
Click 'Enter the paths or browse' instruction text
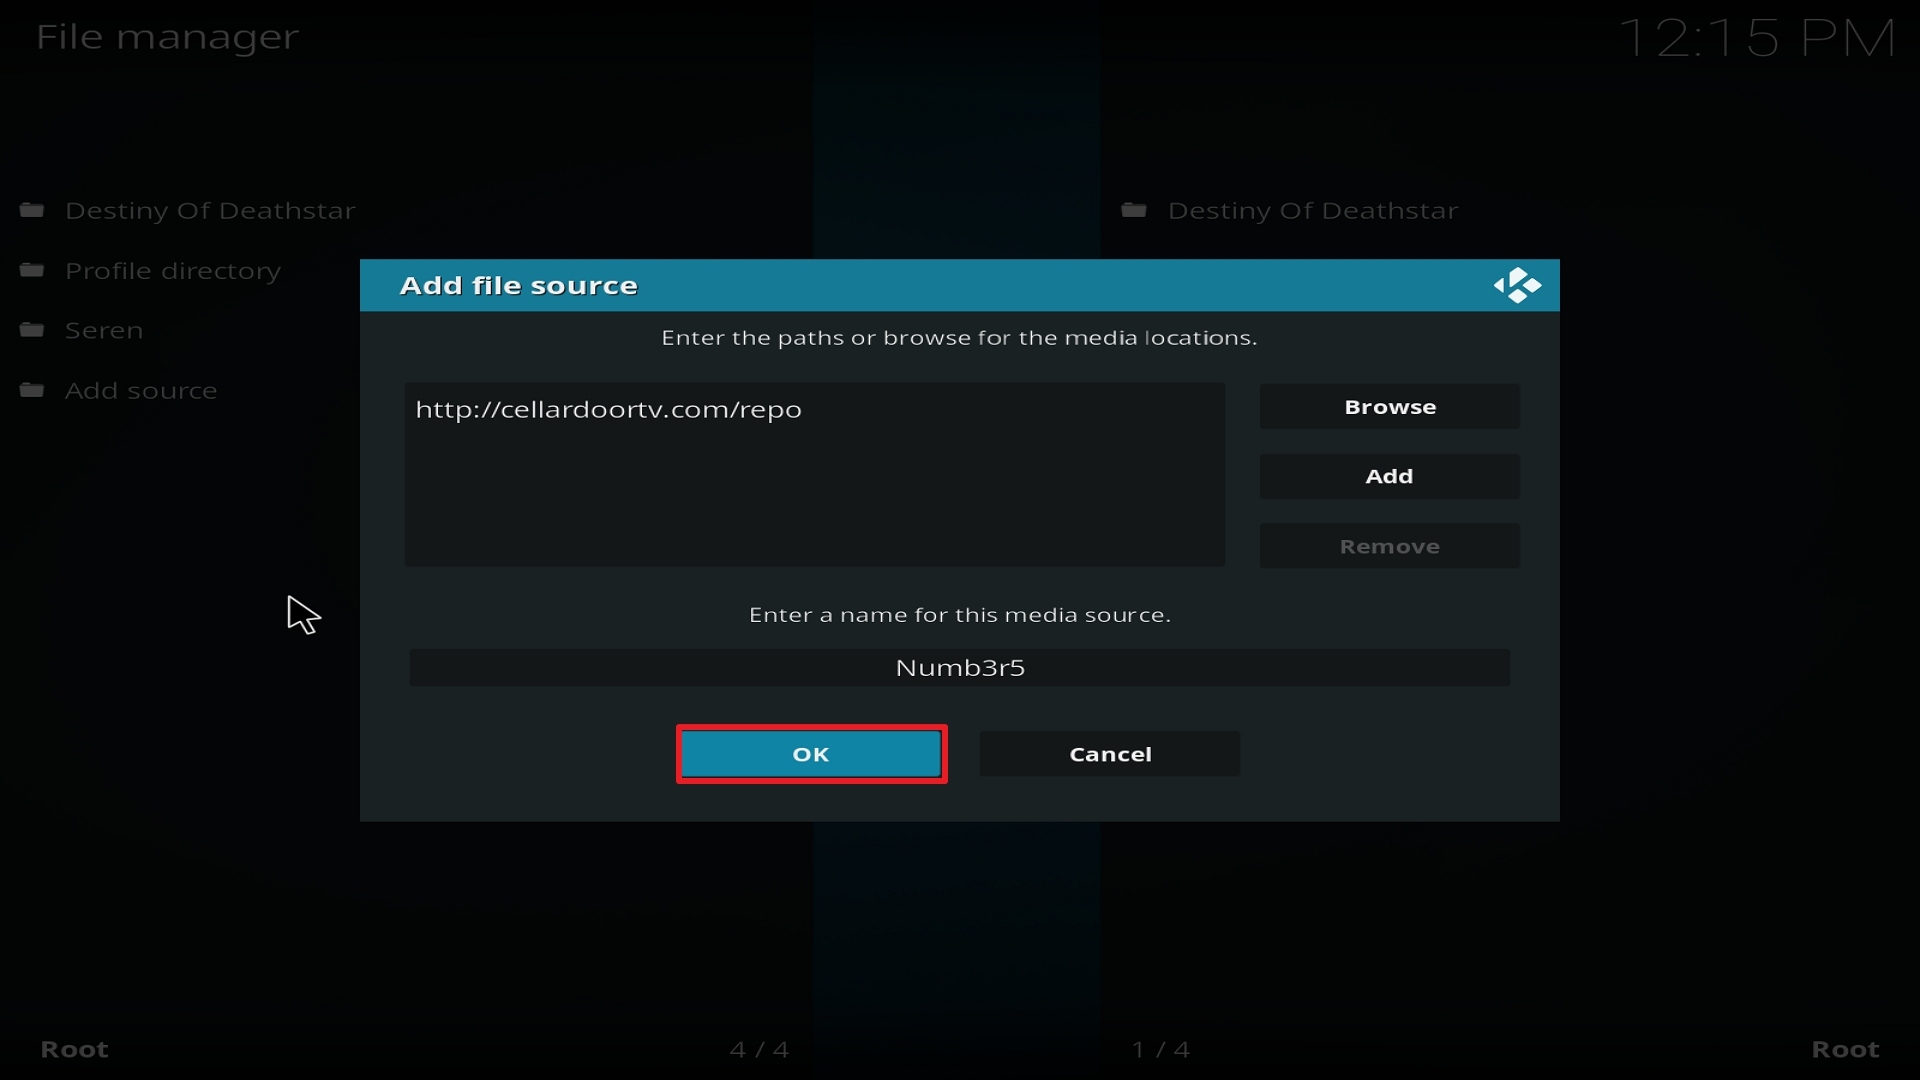click(959, 338)
